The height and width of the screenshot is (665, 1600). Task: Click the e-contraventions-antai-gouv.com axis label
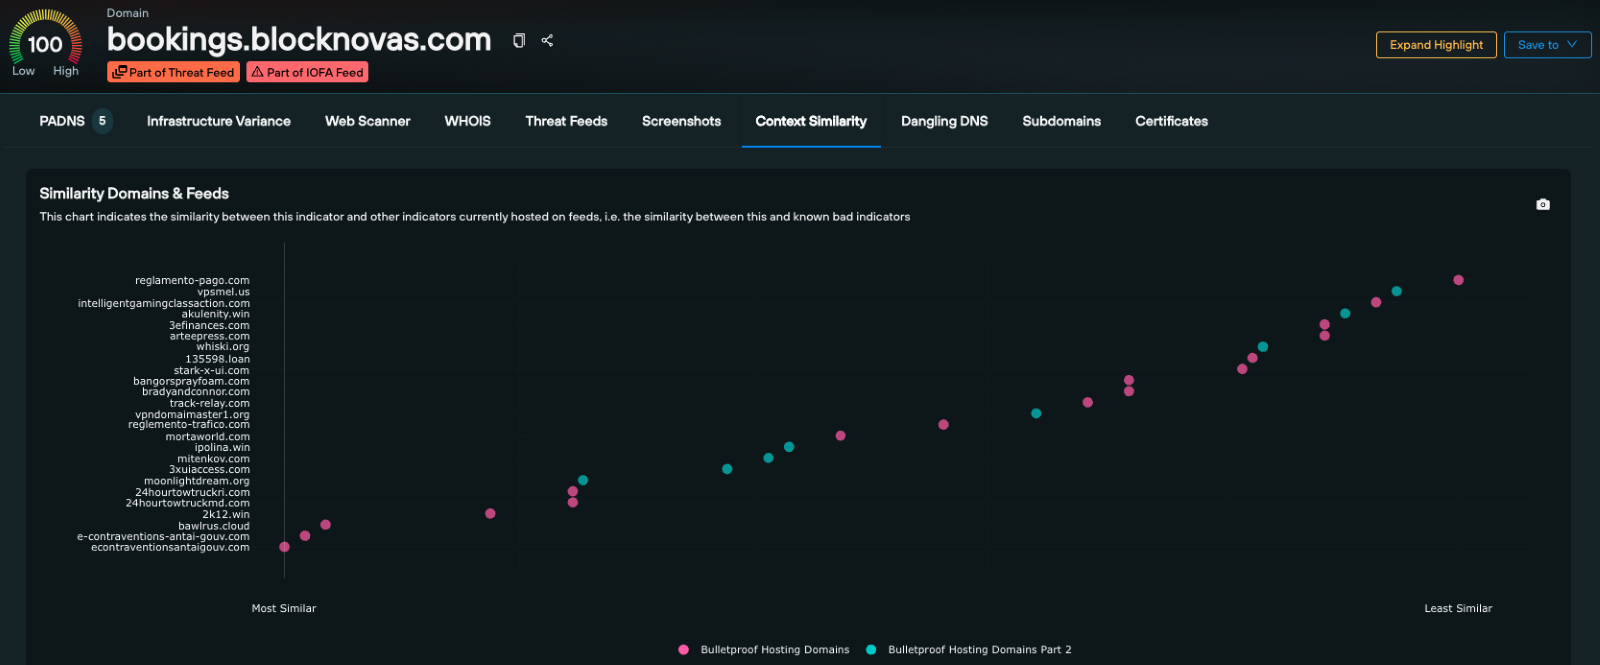click(x=164, y=536)
